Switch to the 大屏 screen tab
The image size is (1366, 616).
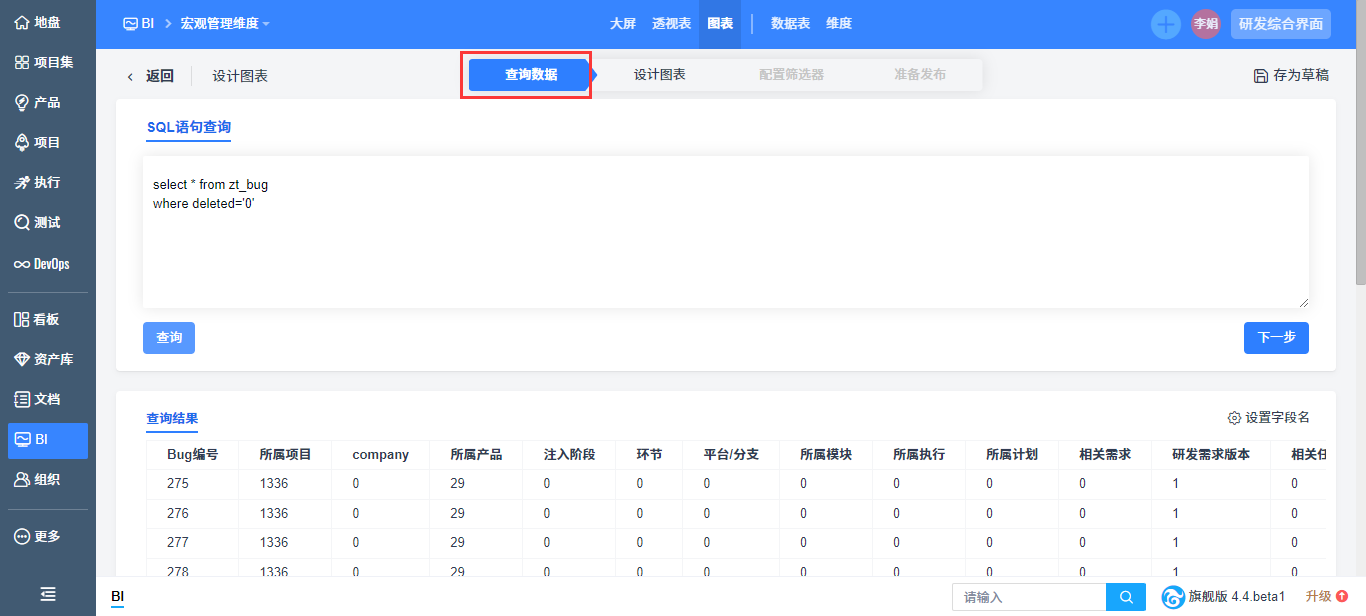[623, 24]
